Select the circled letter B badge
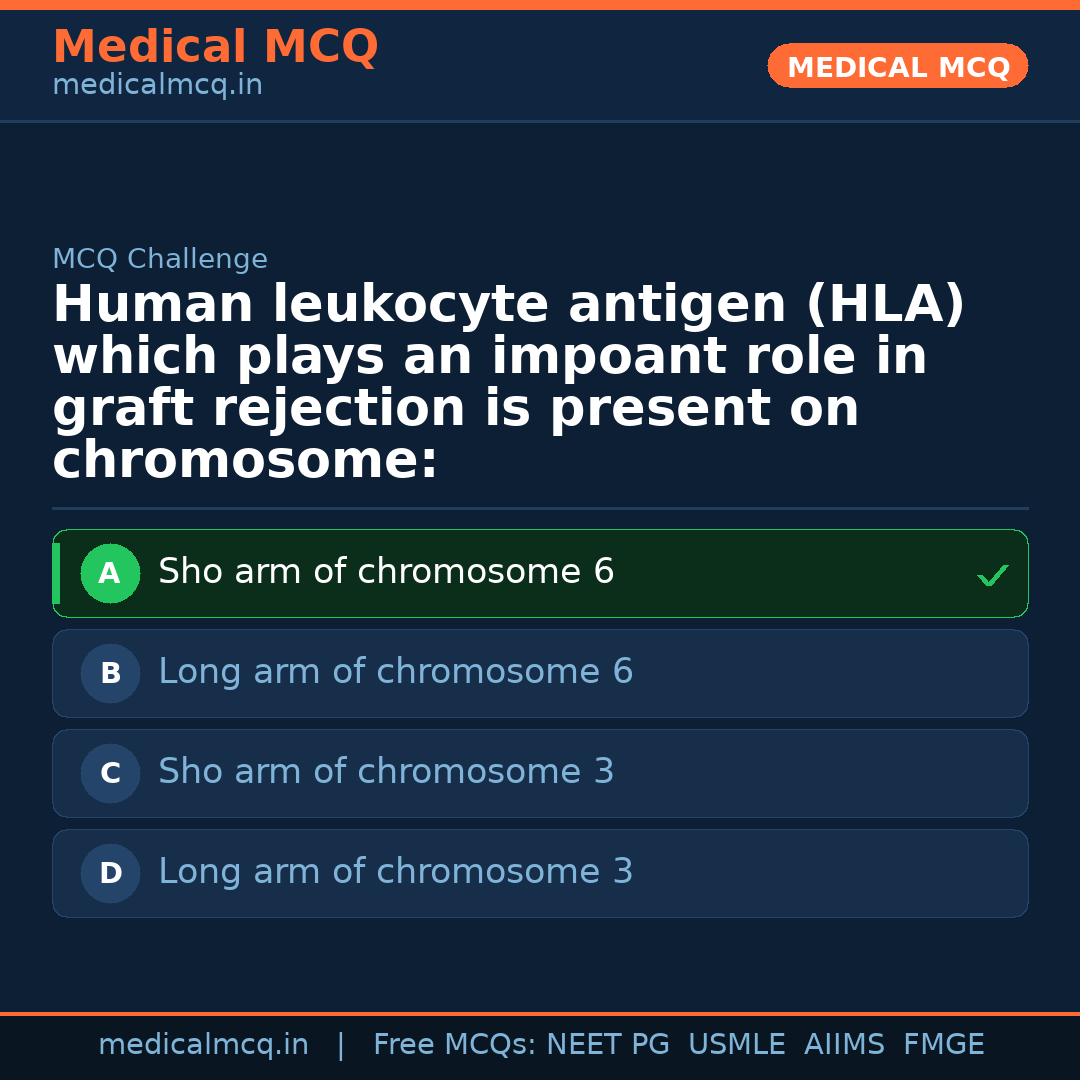This screenshot has width=1080, height=1080. coord(110,674)
